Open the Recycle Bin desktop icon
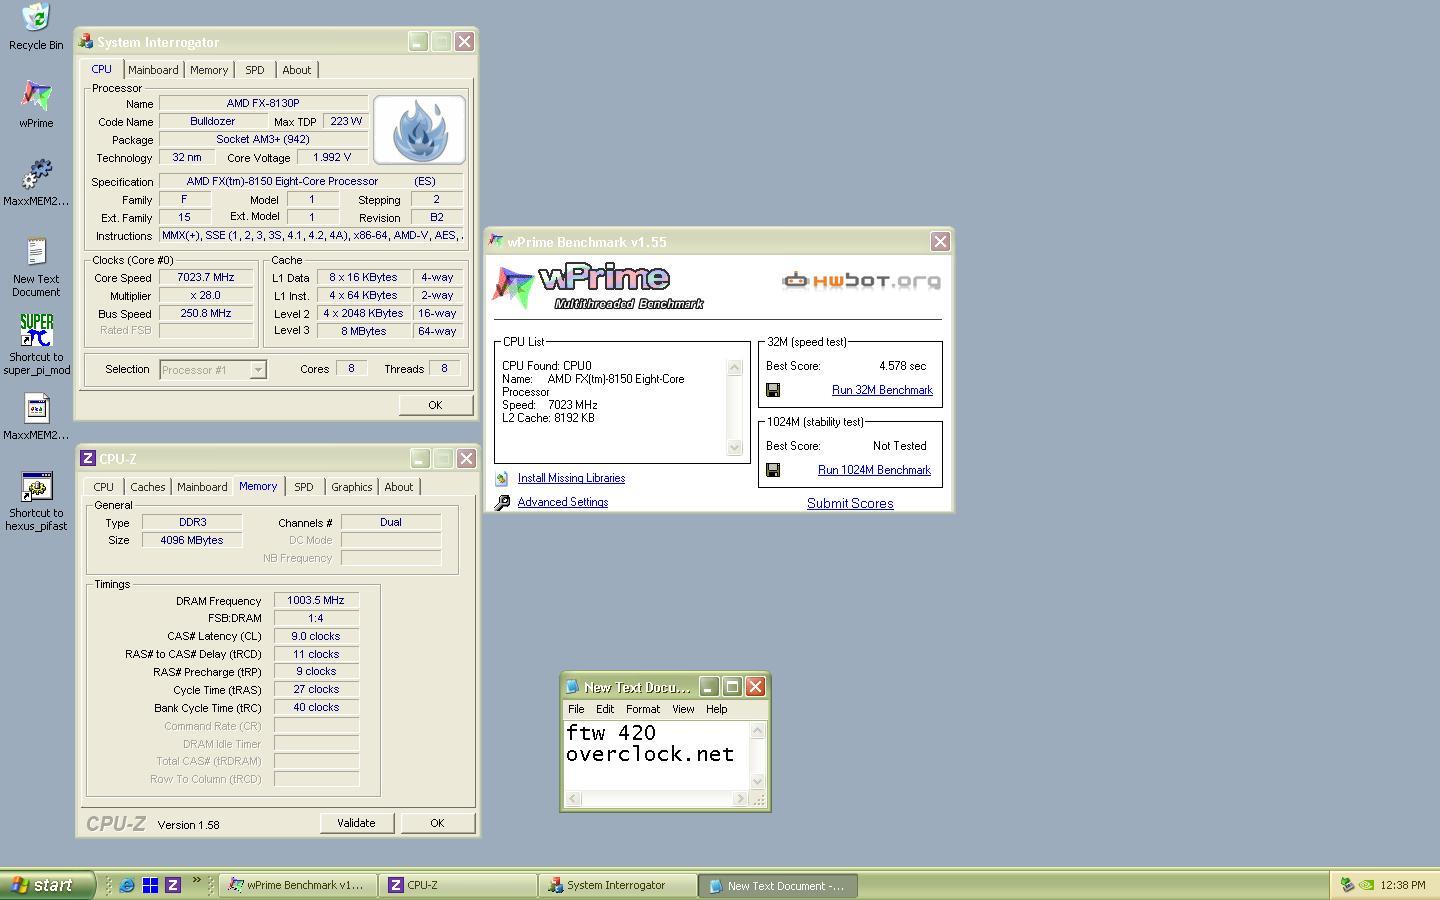This screenshot has height=900, width=1440. tap(36, 18)
